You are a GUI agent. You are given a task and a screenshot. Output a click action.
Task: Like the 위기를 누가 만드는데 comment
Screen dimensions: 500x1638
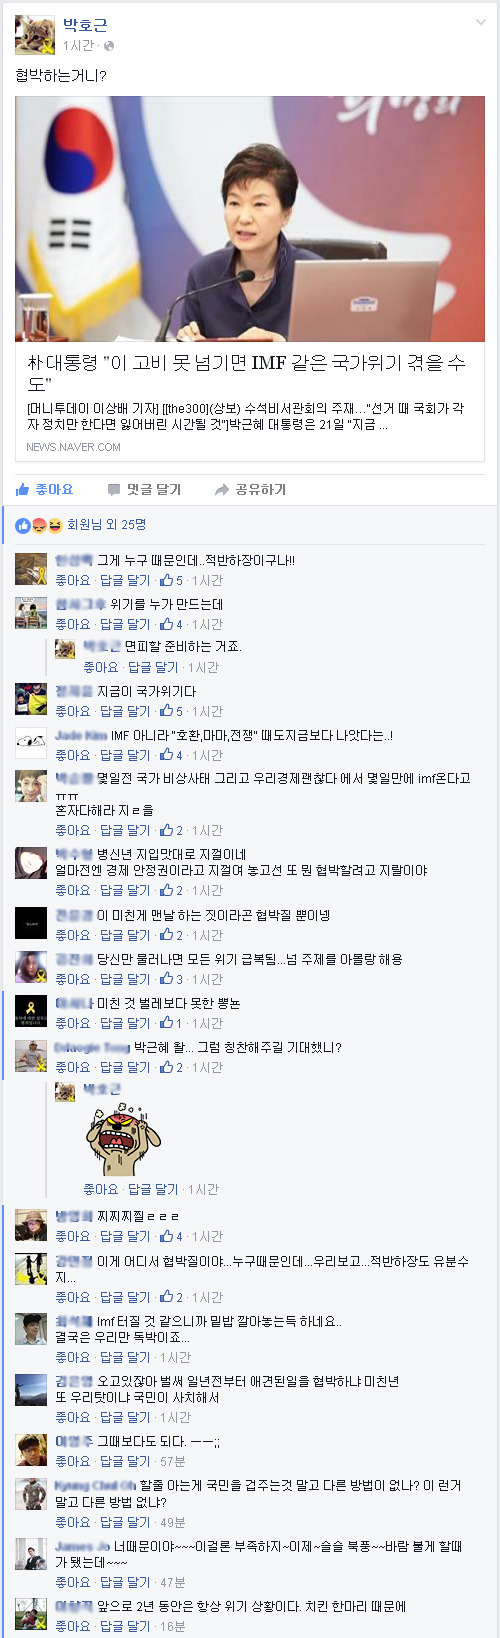pos(72,624)
